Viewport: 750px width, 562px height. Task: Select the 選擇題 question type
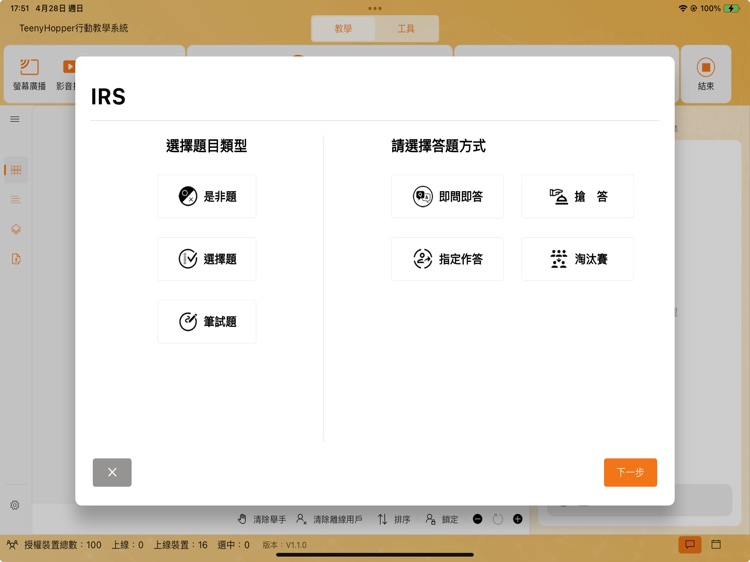point(207,259)
